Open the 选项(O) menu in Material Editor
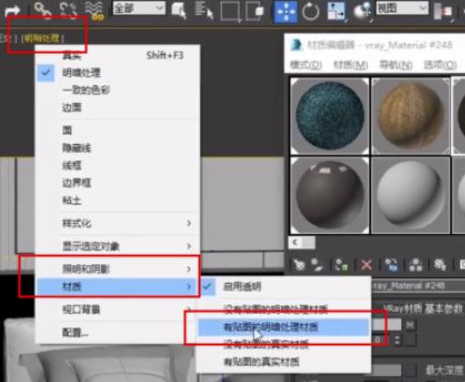This screenshot has height=382, width=465. [x=440, y=65]
